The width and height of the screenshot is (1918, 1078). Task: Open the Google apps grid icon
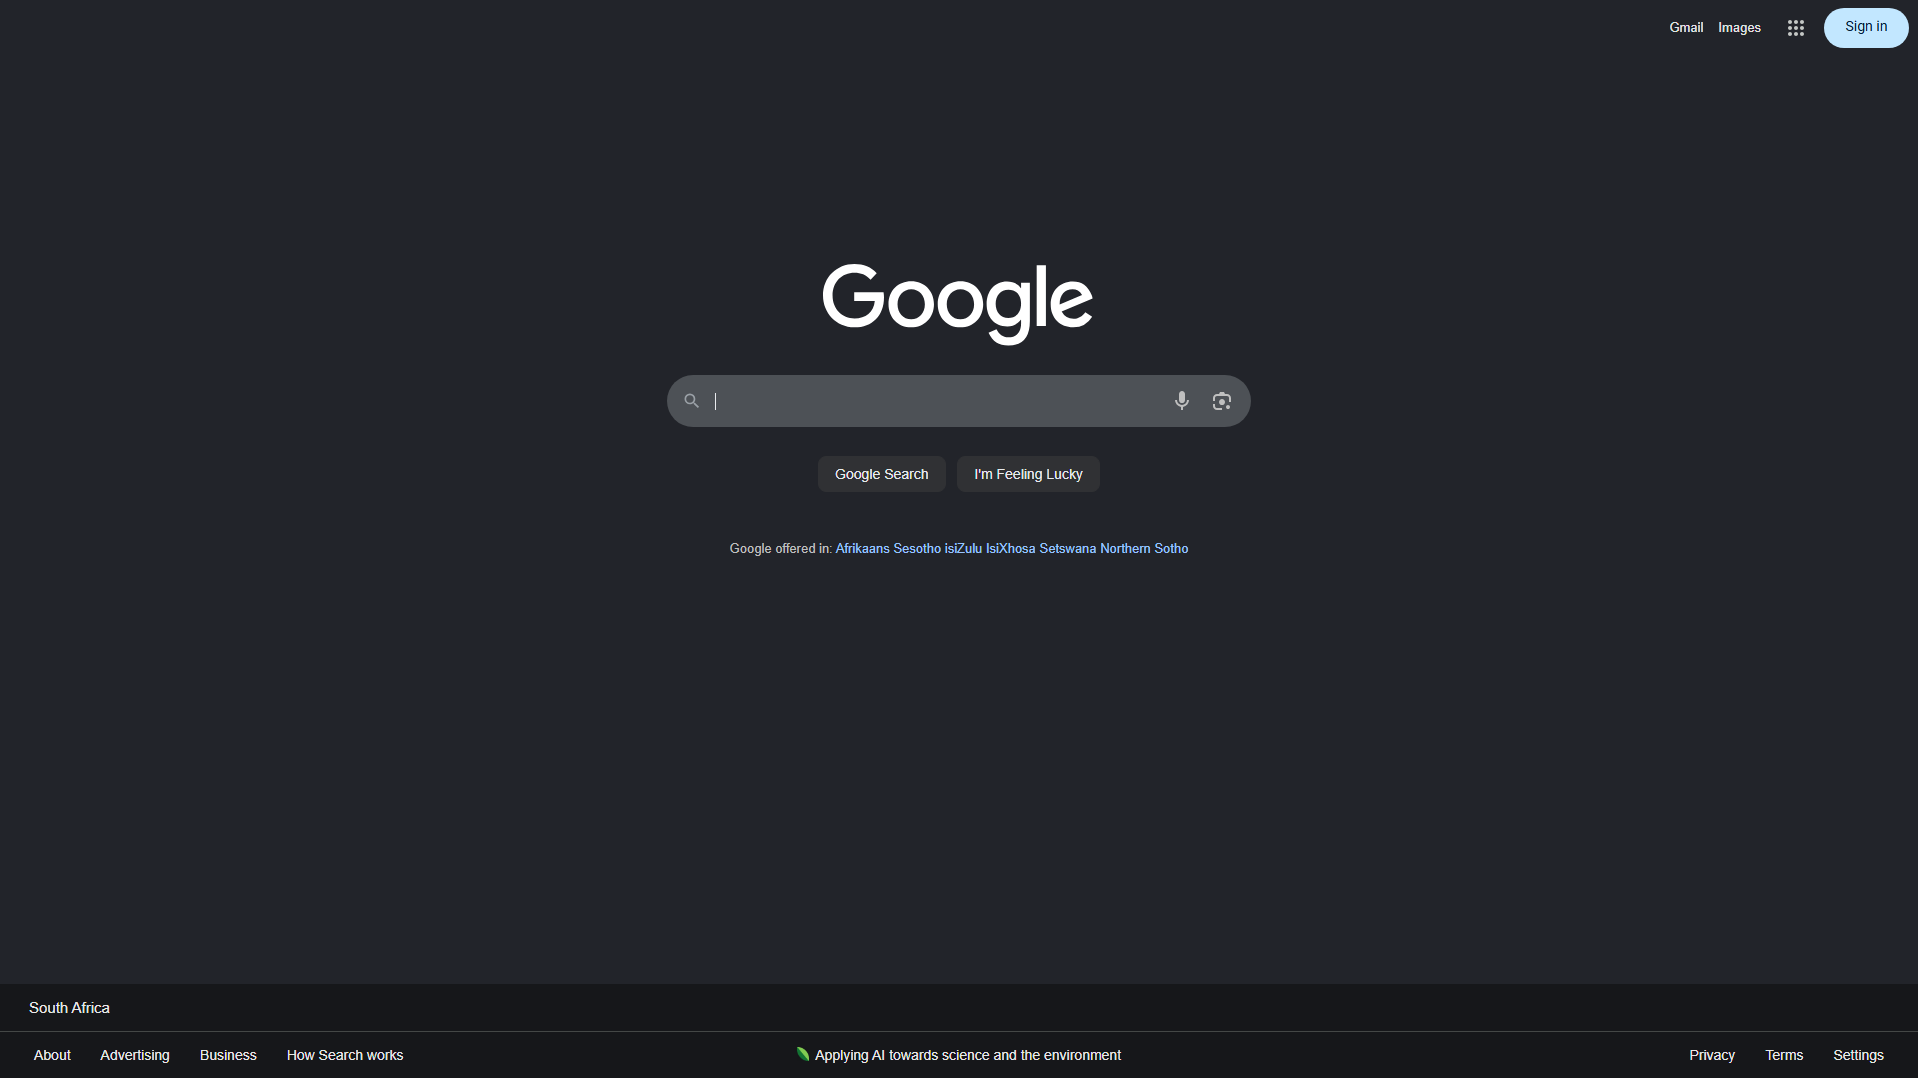point(1795,28)
